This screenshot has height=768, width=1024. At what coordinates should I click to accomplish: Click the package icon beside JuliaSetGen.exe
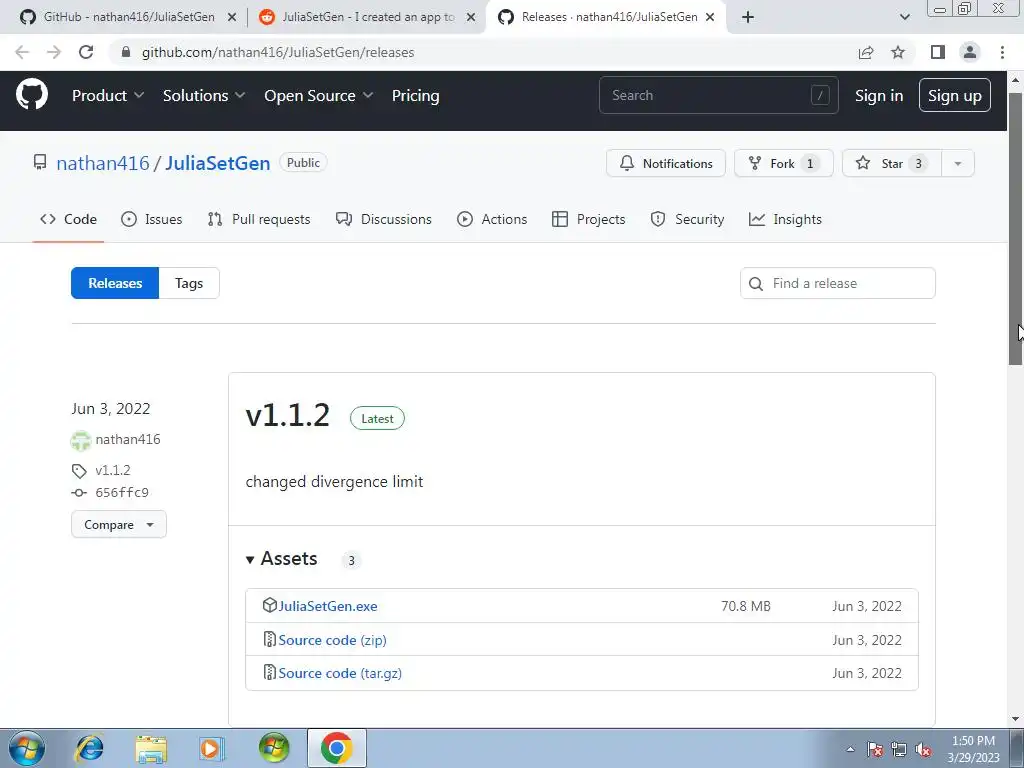tap(269, 605)
